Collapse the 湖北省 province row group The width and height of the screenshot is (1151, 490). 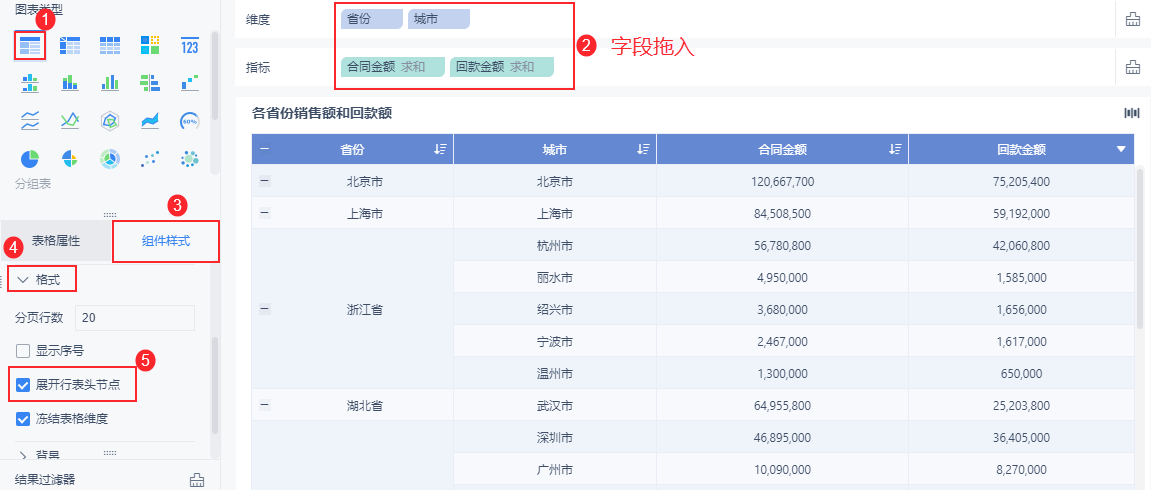coord(265,405)
